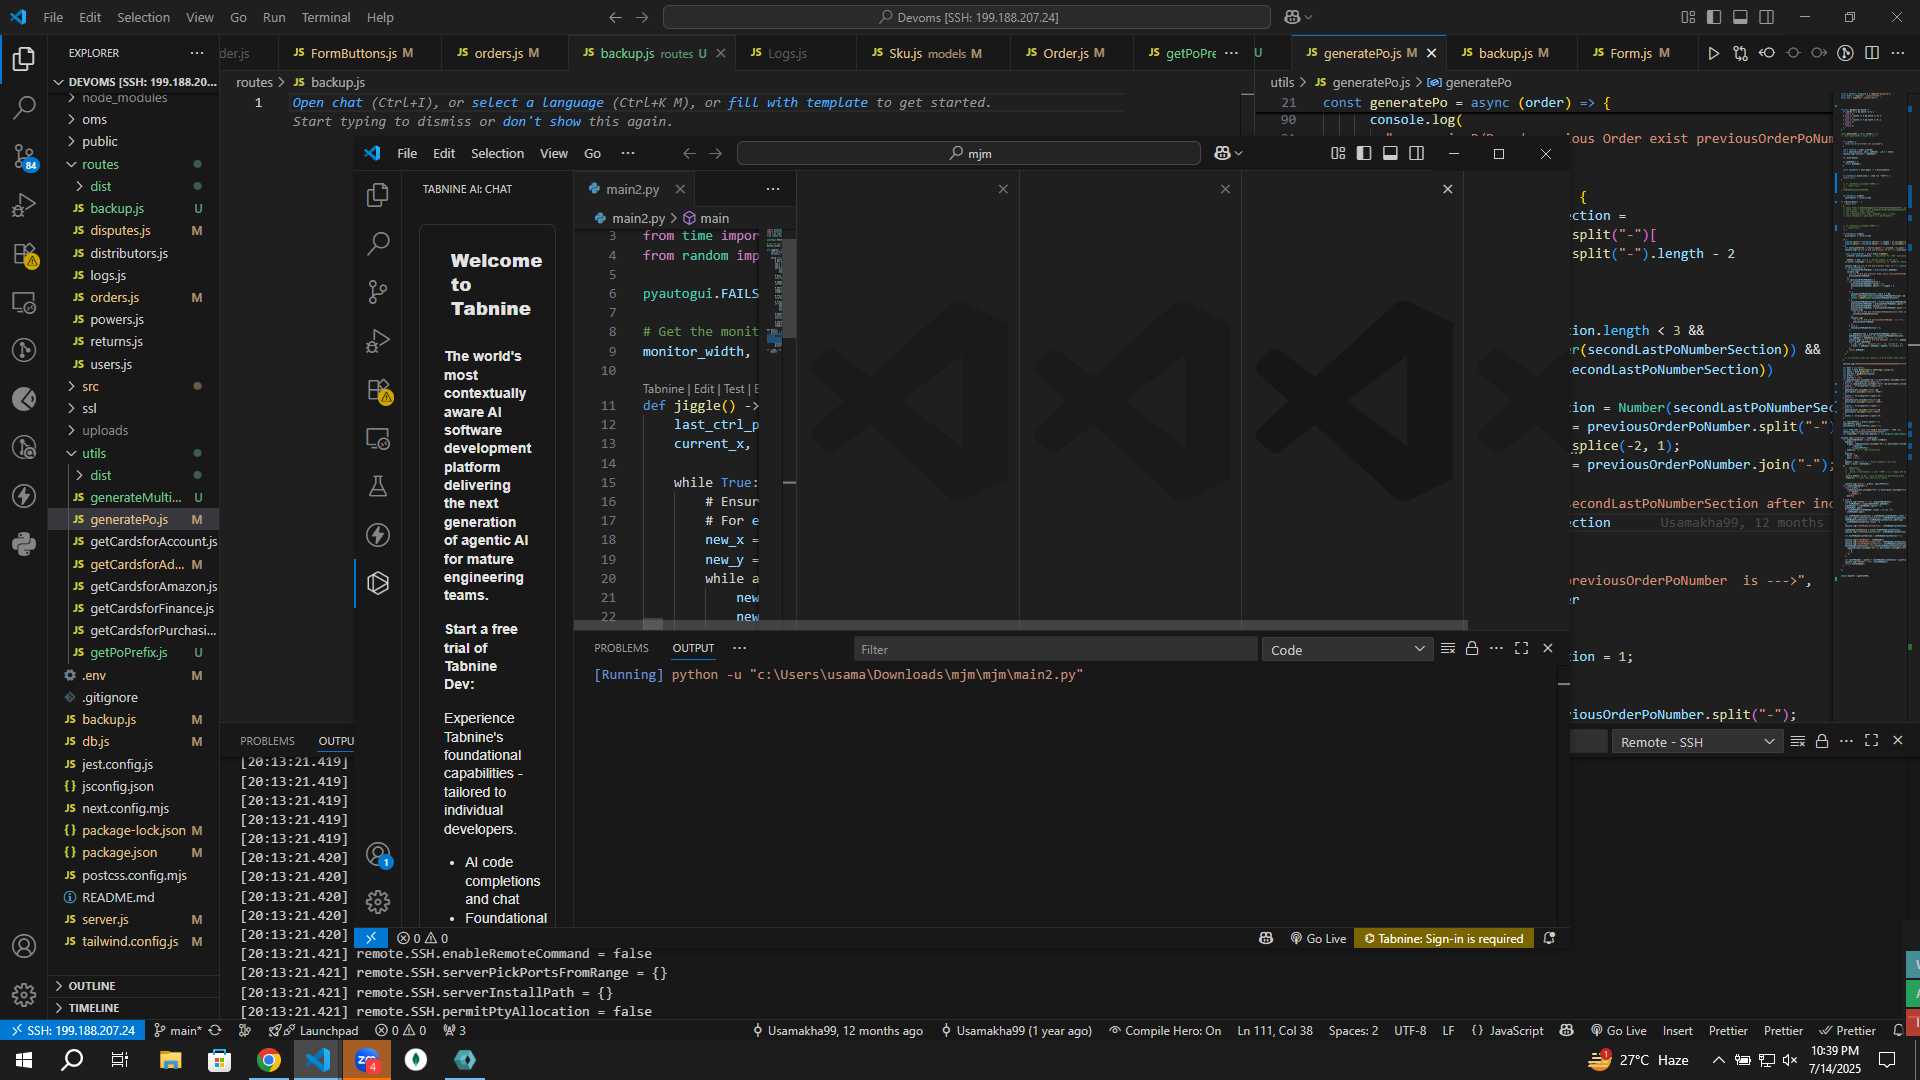Open Run and Debug icon in mjm window
Screen dimensions: 1920x1080
coord(378,341)
